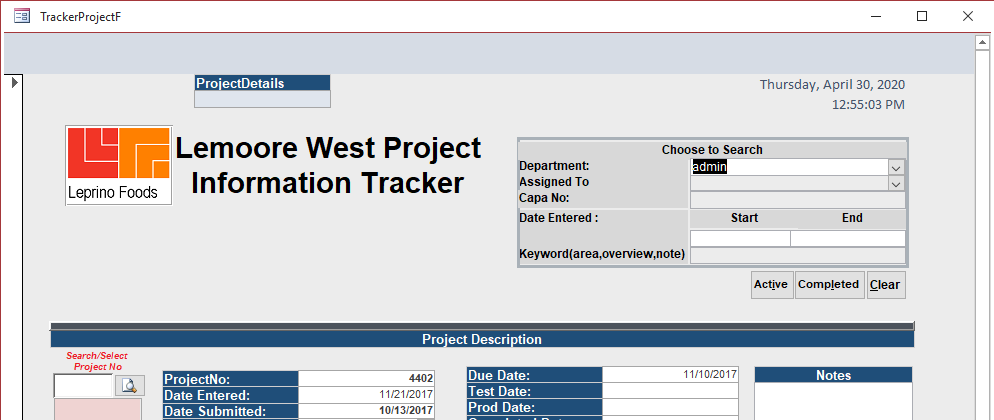Click the ProjectDetails header label
Viewport: 994px width, 420px height.
262,83
